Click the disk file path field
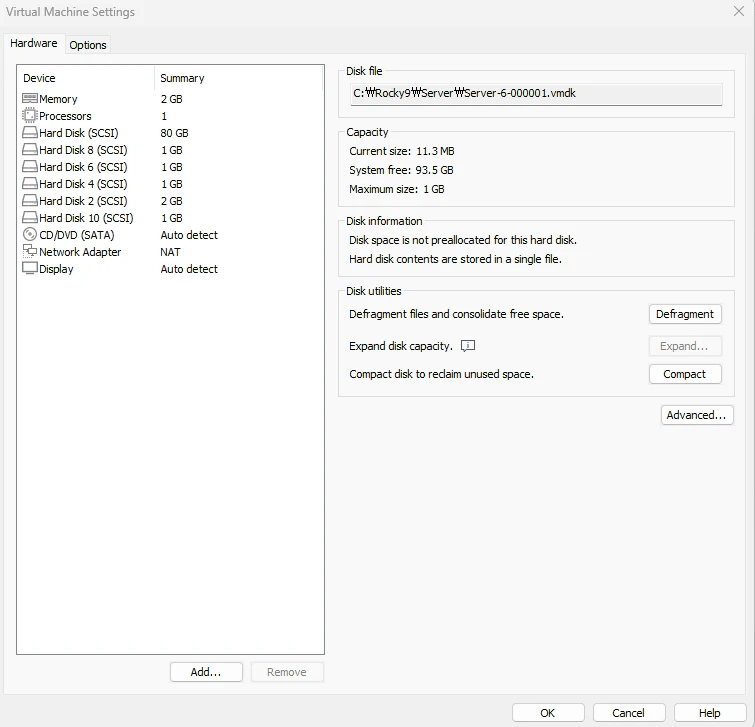This screenshot has width=755, height=727. pos(536,93)
